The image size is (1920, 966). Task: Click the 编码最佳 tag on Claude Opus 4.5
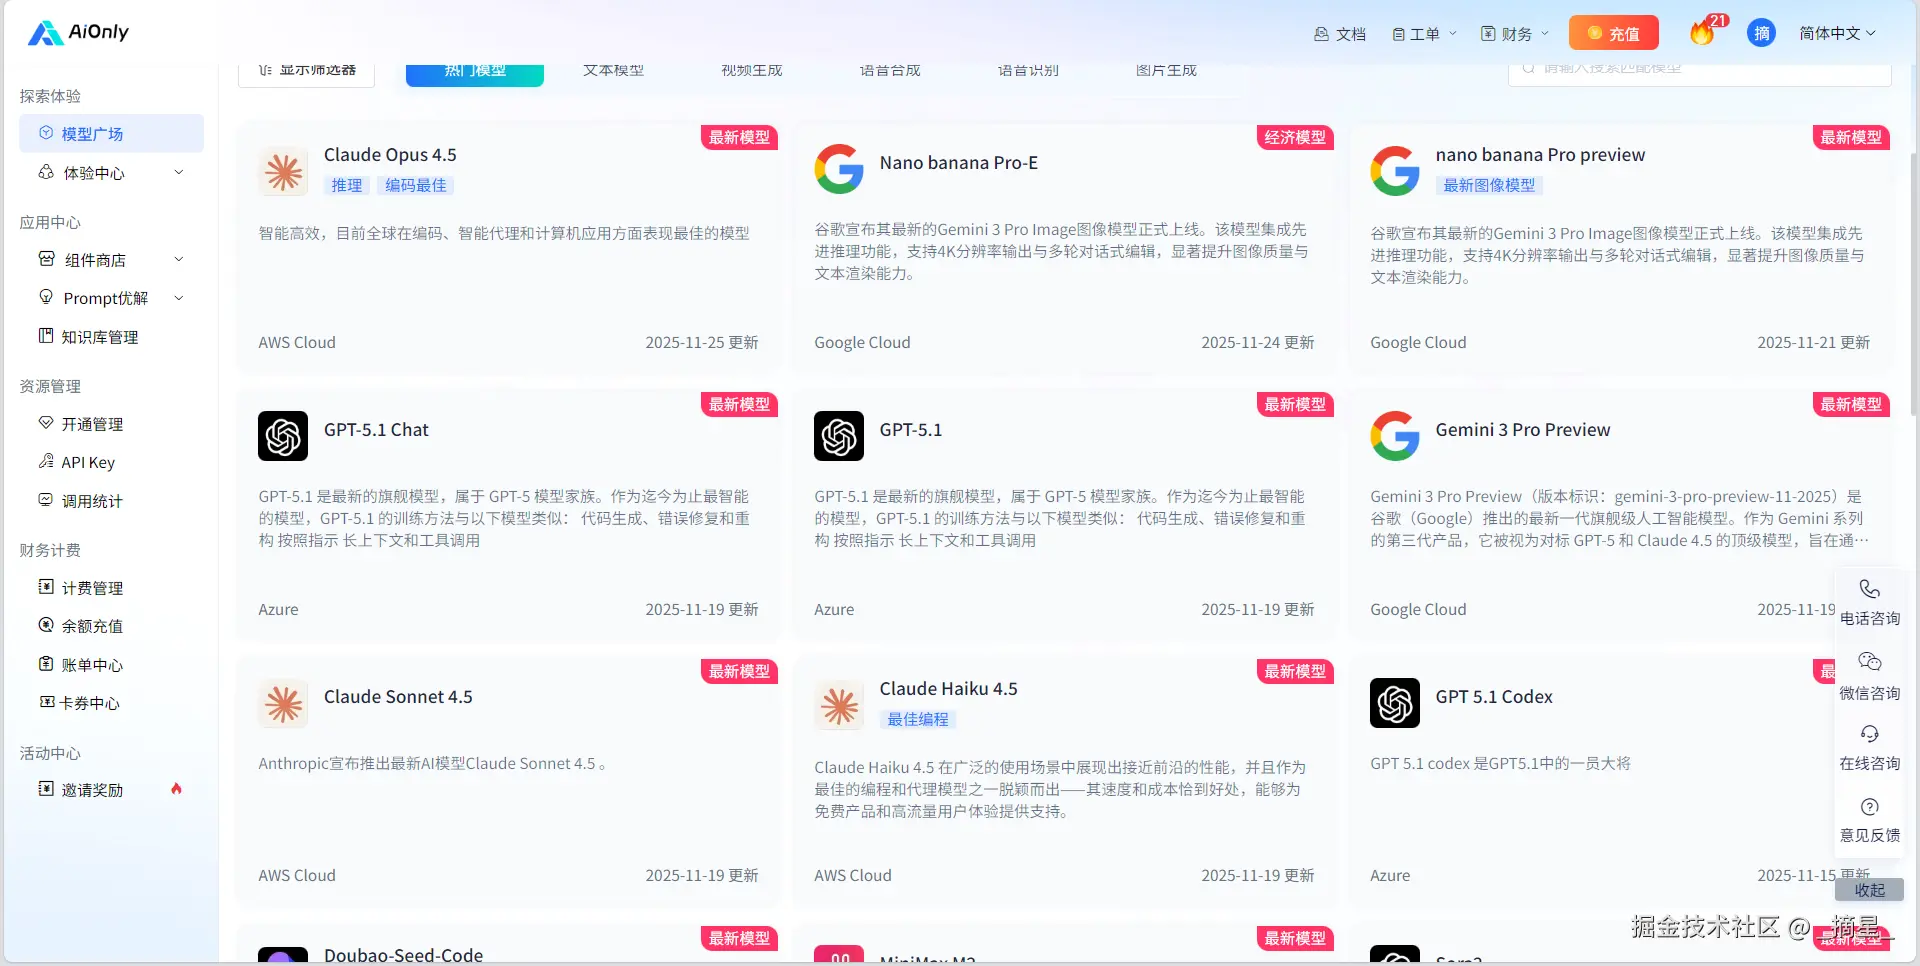point(416,185)
